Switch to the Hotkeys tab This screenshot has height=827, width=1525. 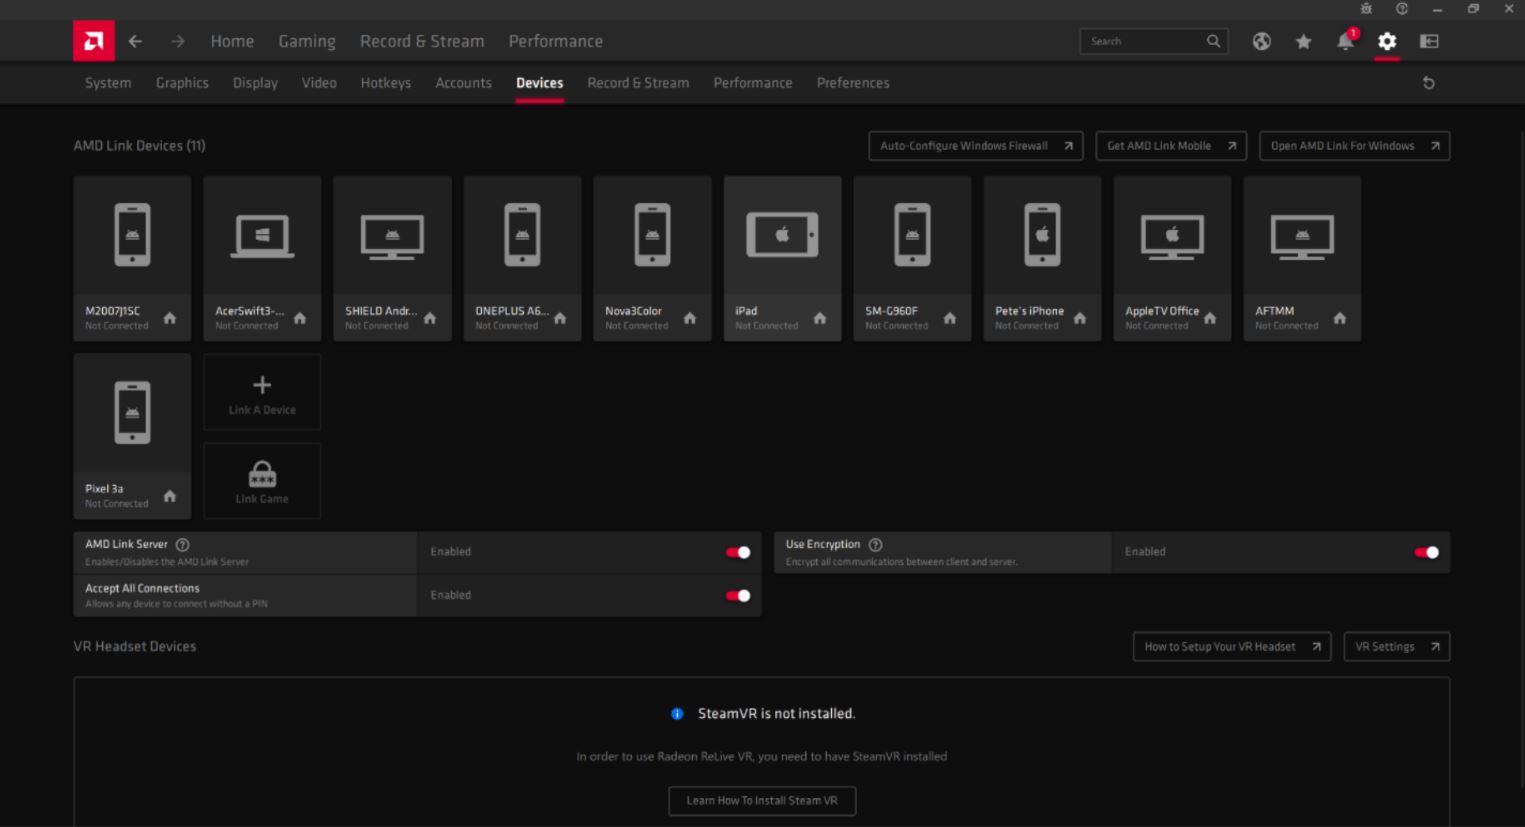tap(386, 83)
